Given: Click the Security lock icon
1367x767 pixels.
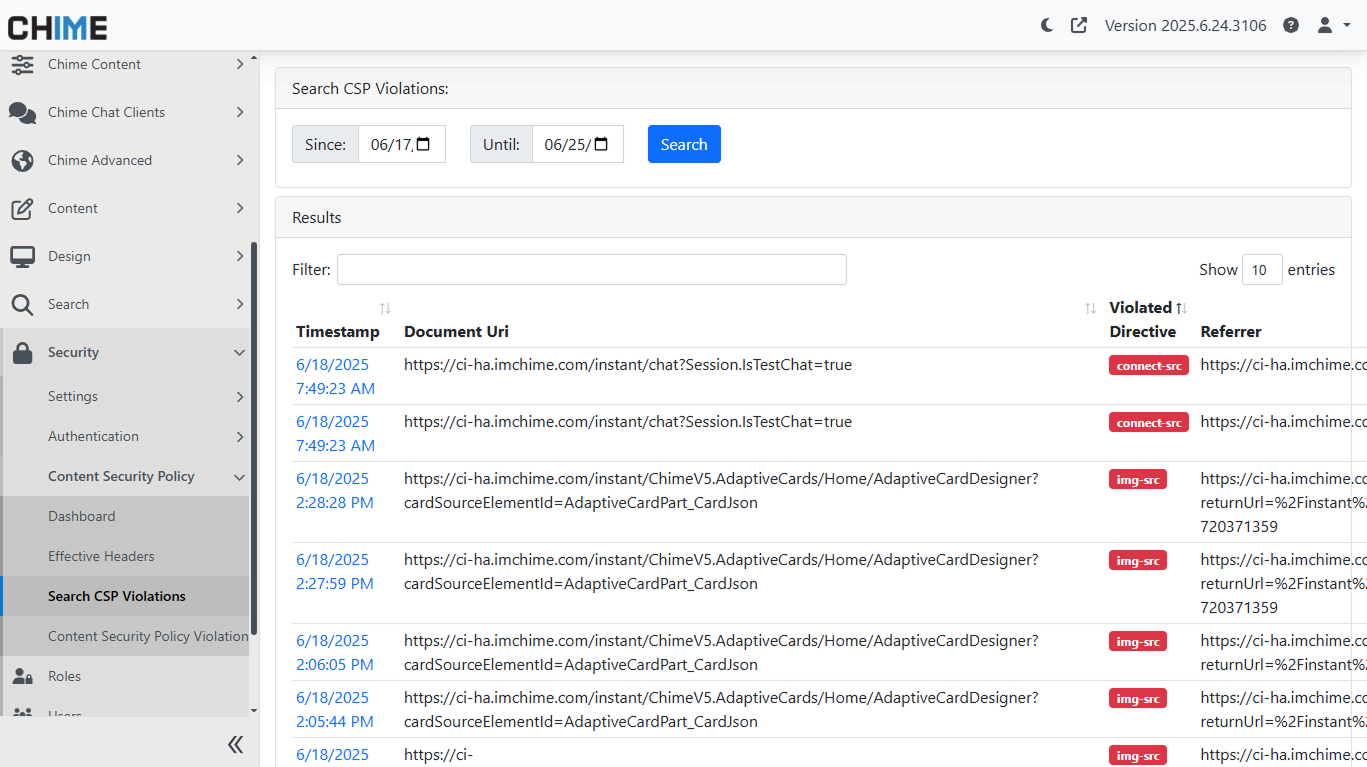Looking at the screenshot, I should [x=22, y=352].
